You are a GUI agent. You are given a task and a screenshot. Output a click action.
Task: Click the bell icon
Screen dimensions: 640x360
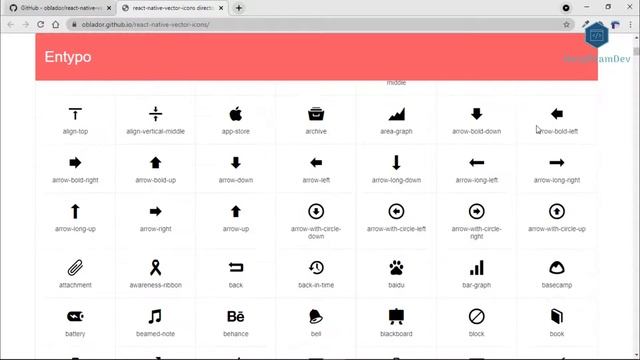click(x=316, y=316)
